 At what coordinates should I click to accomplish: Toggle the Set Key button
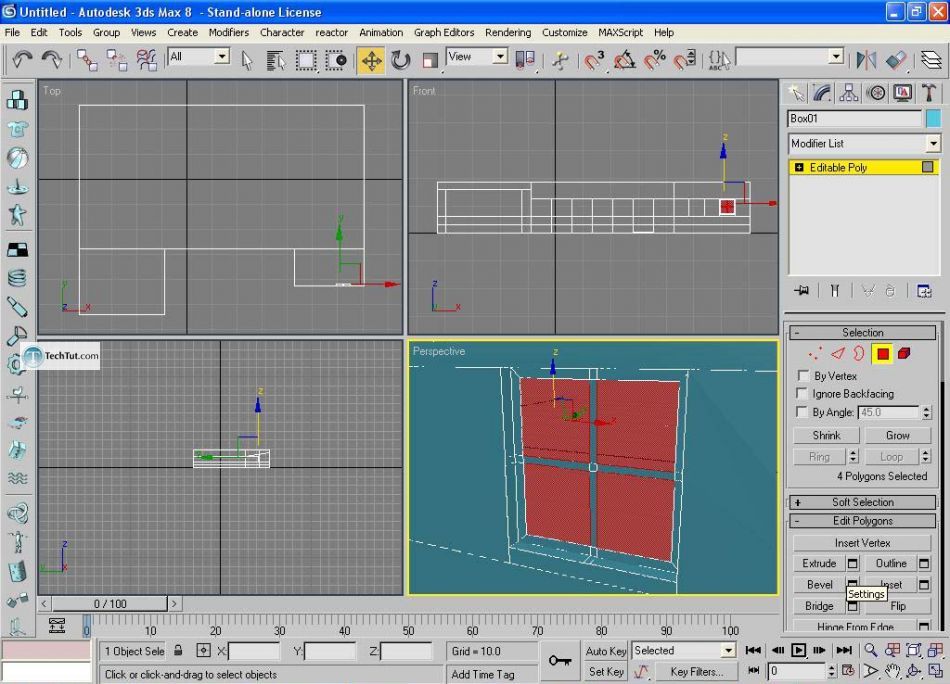coord(605,671)
